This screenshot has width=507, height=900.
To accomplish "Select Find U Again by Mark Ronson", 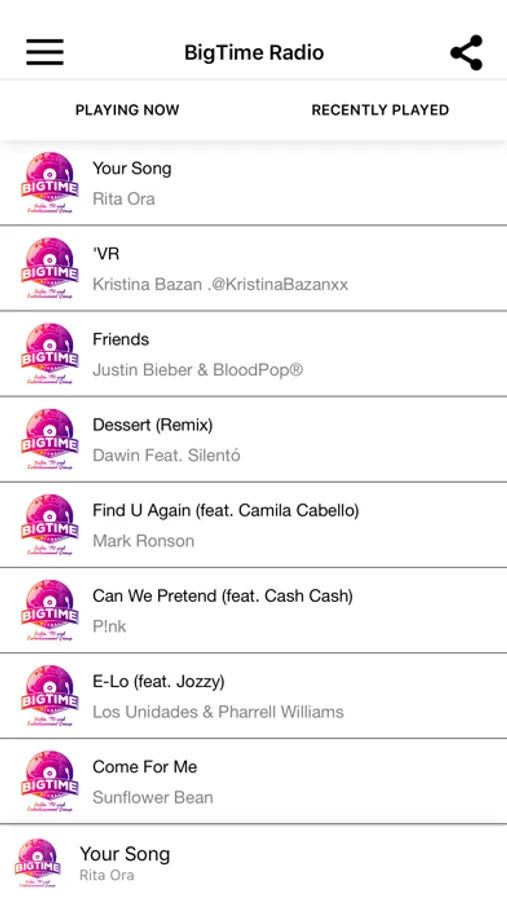I will (253, 525).
